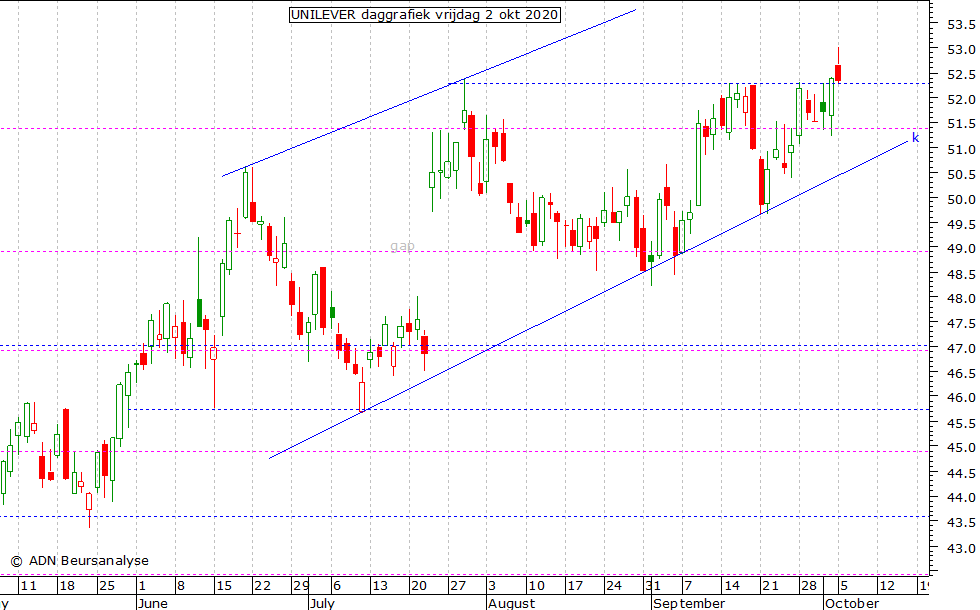Click the June month label
This screenshot has width=980, height=610.
click(x=152, y=603)
